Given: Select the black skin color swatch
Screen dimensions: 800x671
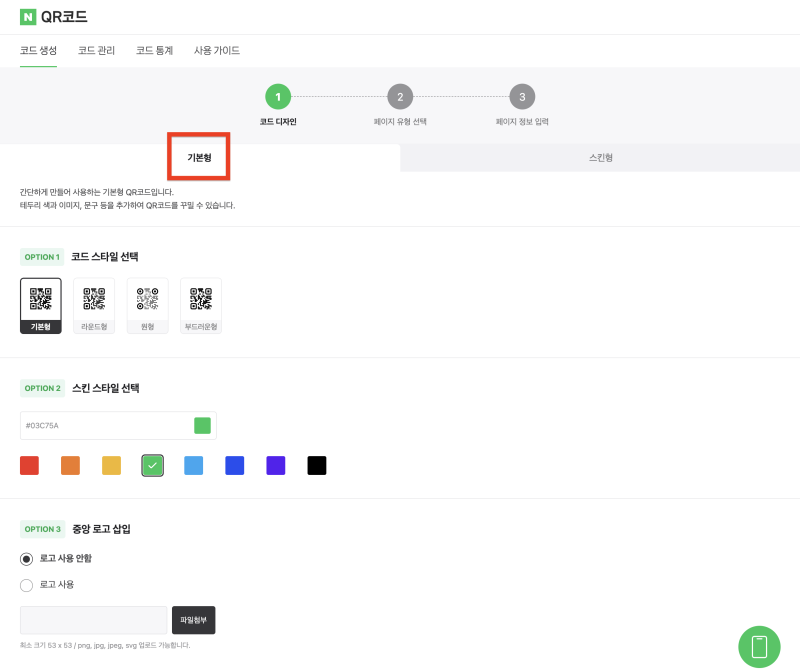Looking at the screenshot, I should [317, 465].
